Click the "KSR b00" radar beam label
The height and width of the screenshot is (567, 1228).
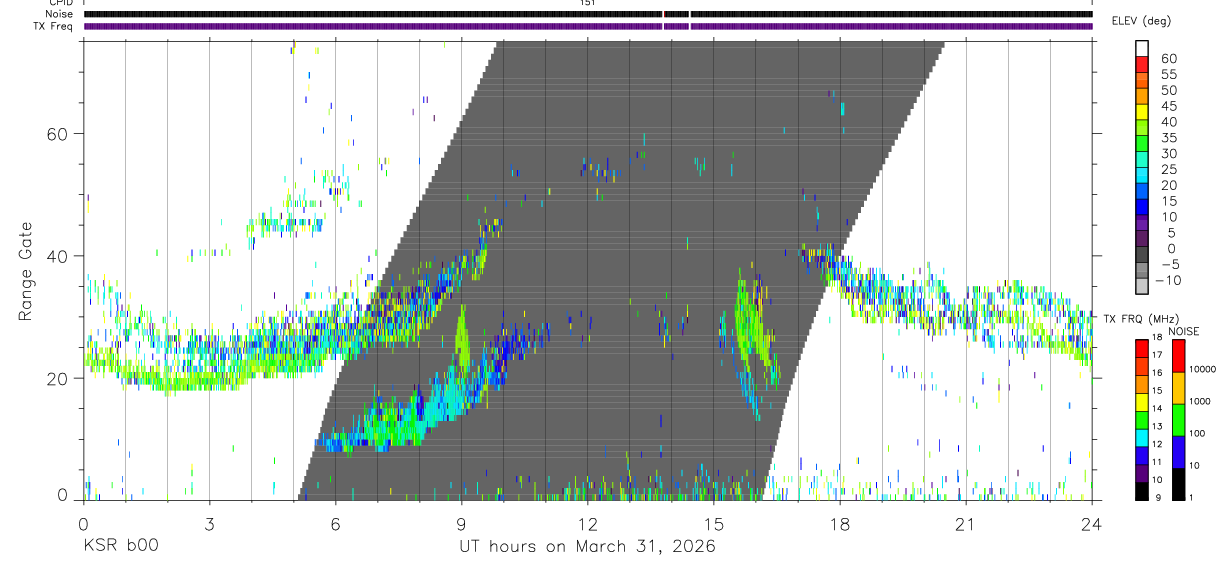point(120,546)
